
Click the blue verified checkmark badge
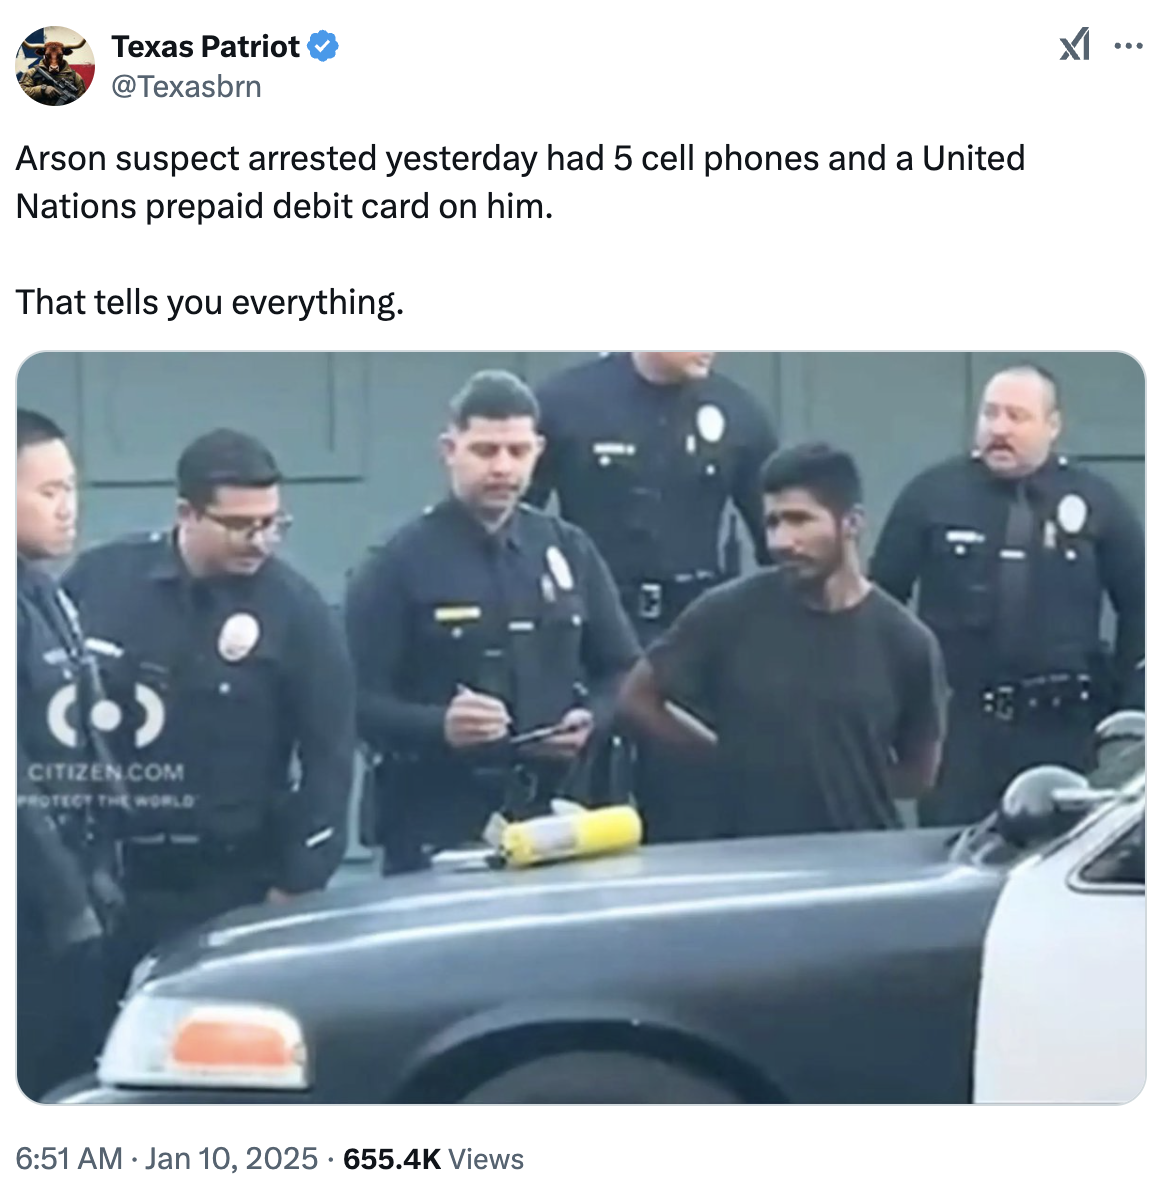(322, 46)
